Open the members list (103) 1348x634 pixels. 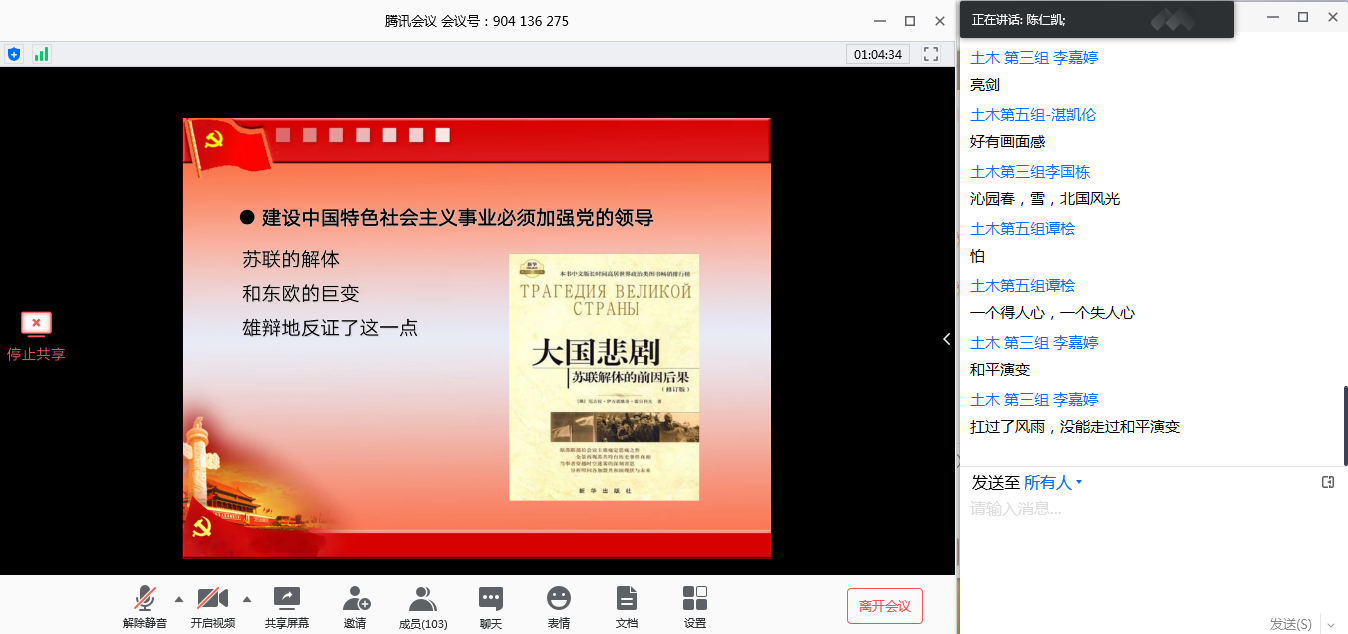pos(423,606)
